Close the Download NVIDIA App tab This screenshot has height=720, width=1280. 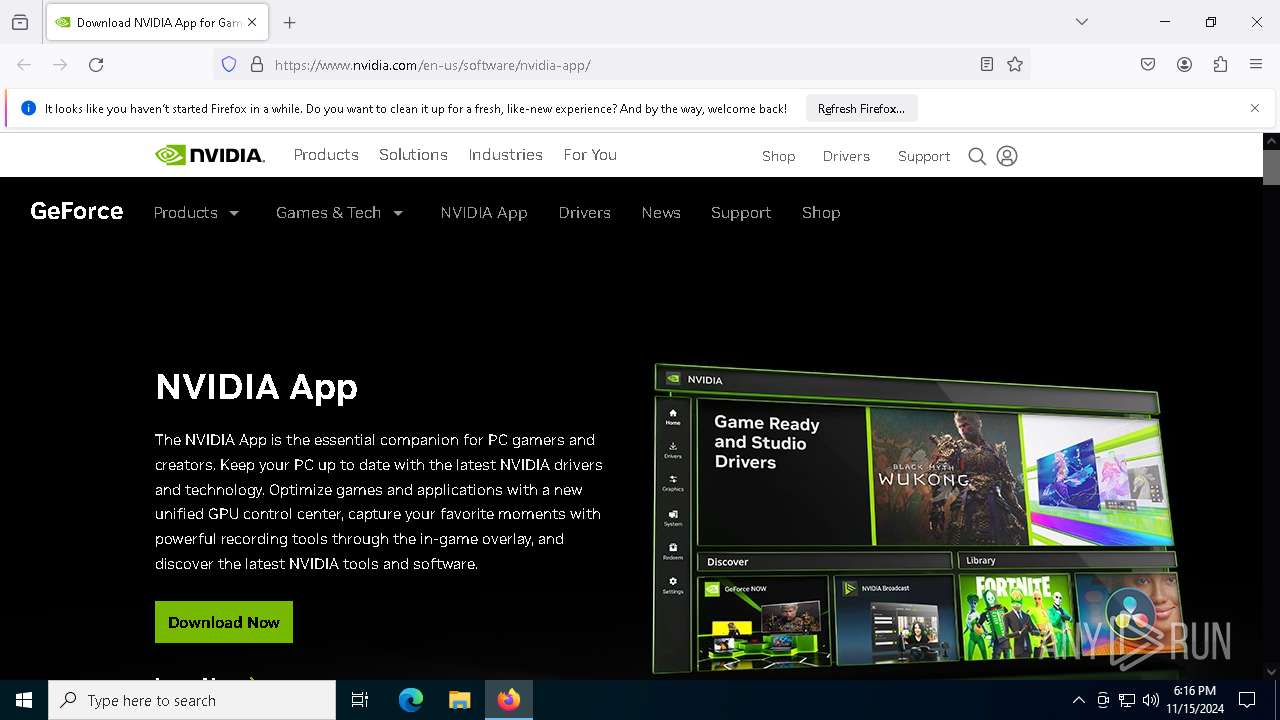252,22
